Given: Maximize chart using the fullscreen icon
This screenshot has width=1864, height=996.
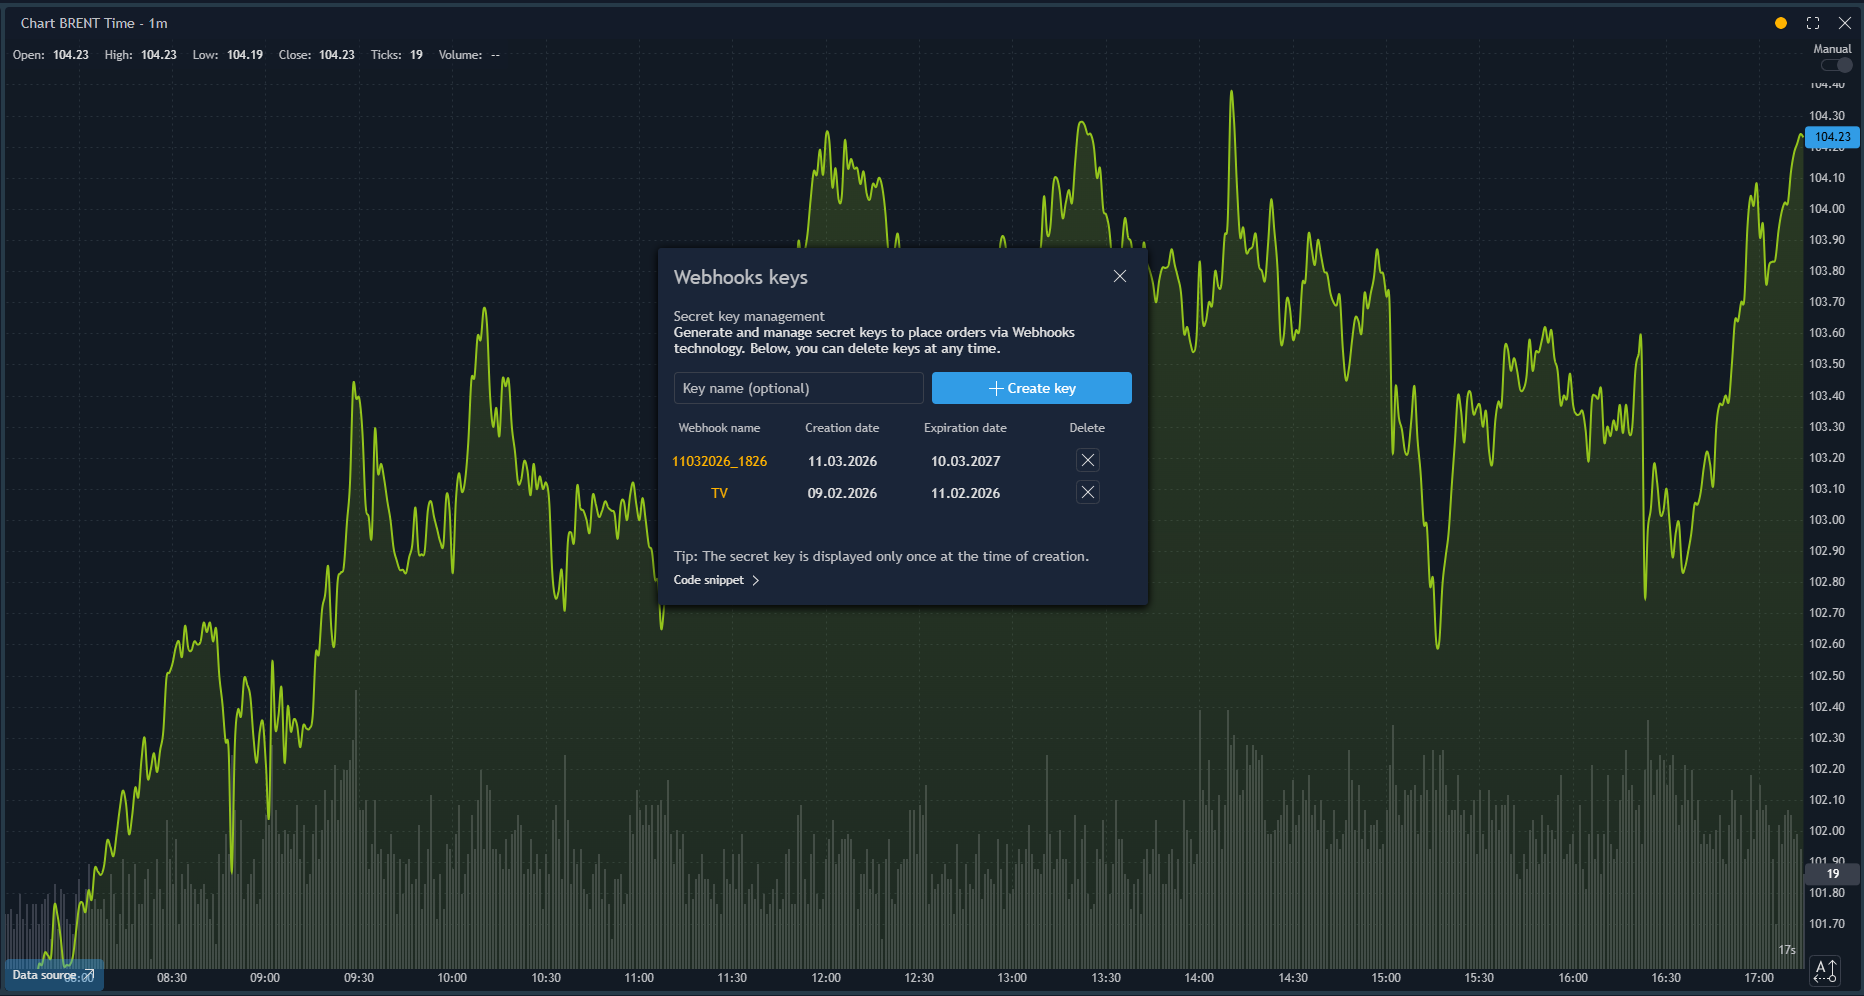Looking at the screenshot, I should point(1813,22).
